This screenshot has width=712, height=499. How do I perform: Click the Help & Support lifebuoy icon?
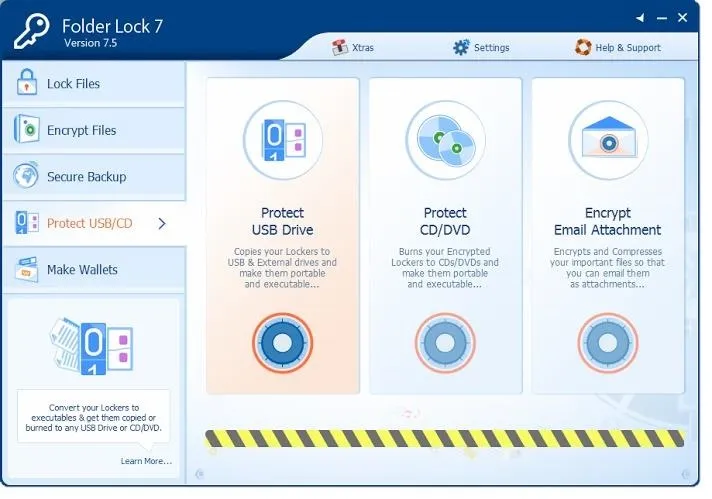click(583, 47)
